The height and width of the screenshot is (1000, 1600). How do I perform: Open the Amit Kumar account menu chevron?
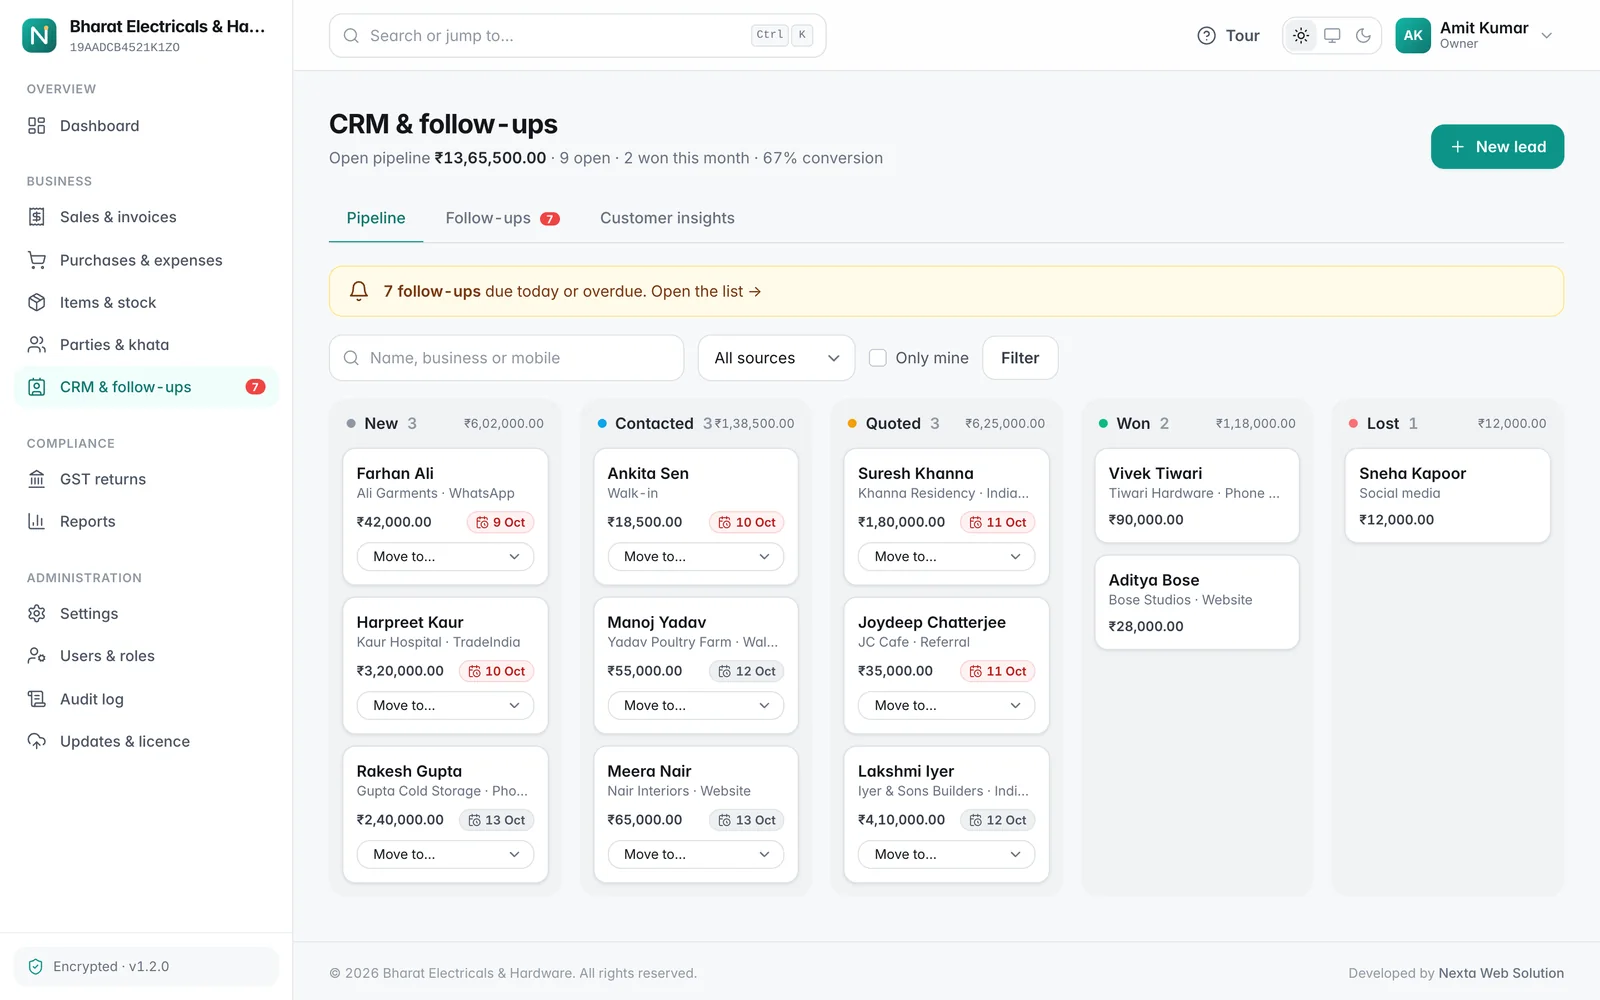pyautogui.click(x=1547, y=36)
